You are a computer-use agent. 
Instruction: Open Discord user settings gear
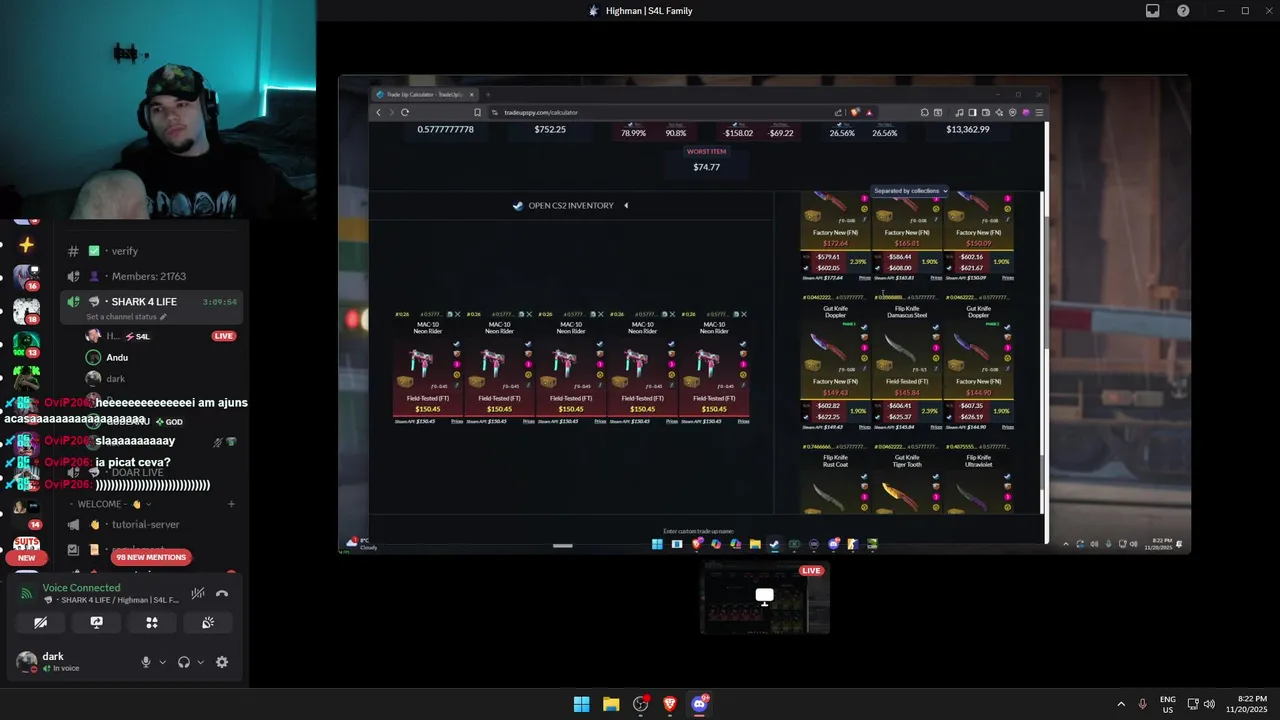[x=222, y=662]
